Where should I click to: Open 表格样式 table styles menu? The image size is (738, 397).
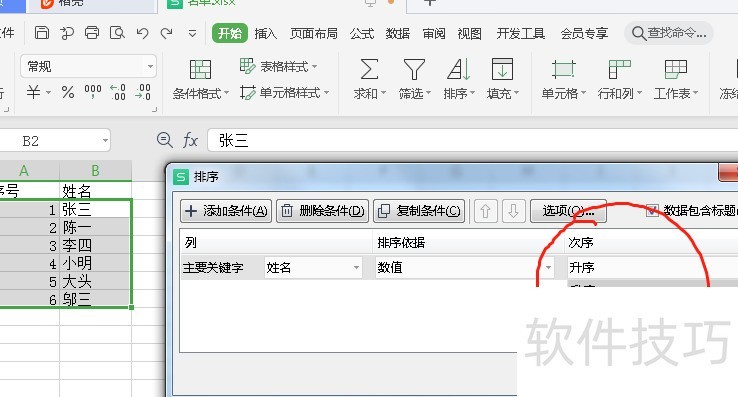click(279, 66)
